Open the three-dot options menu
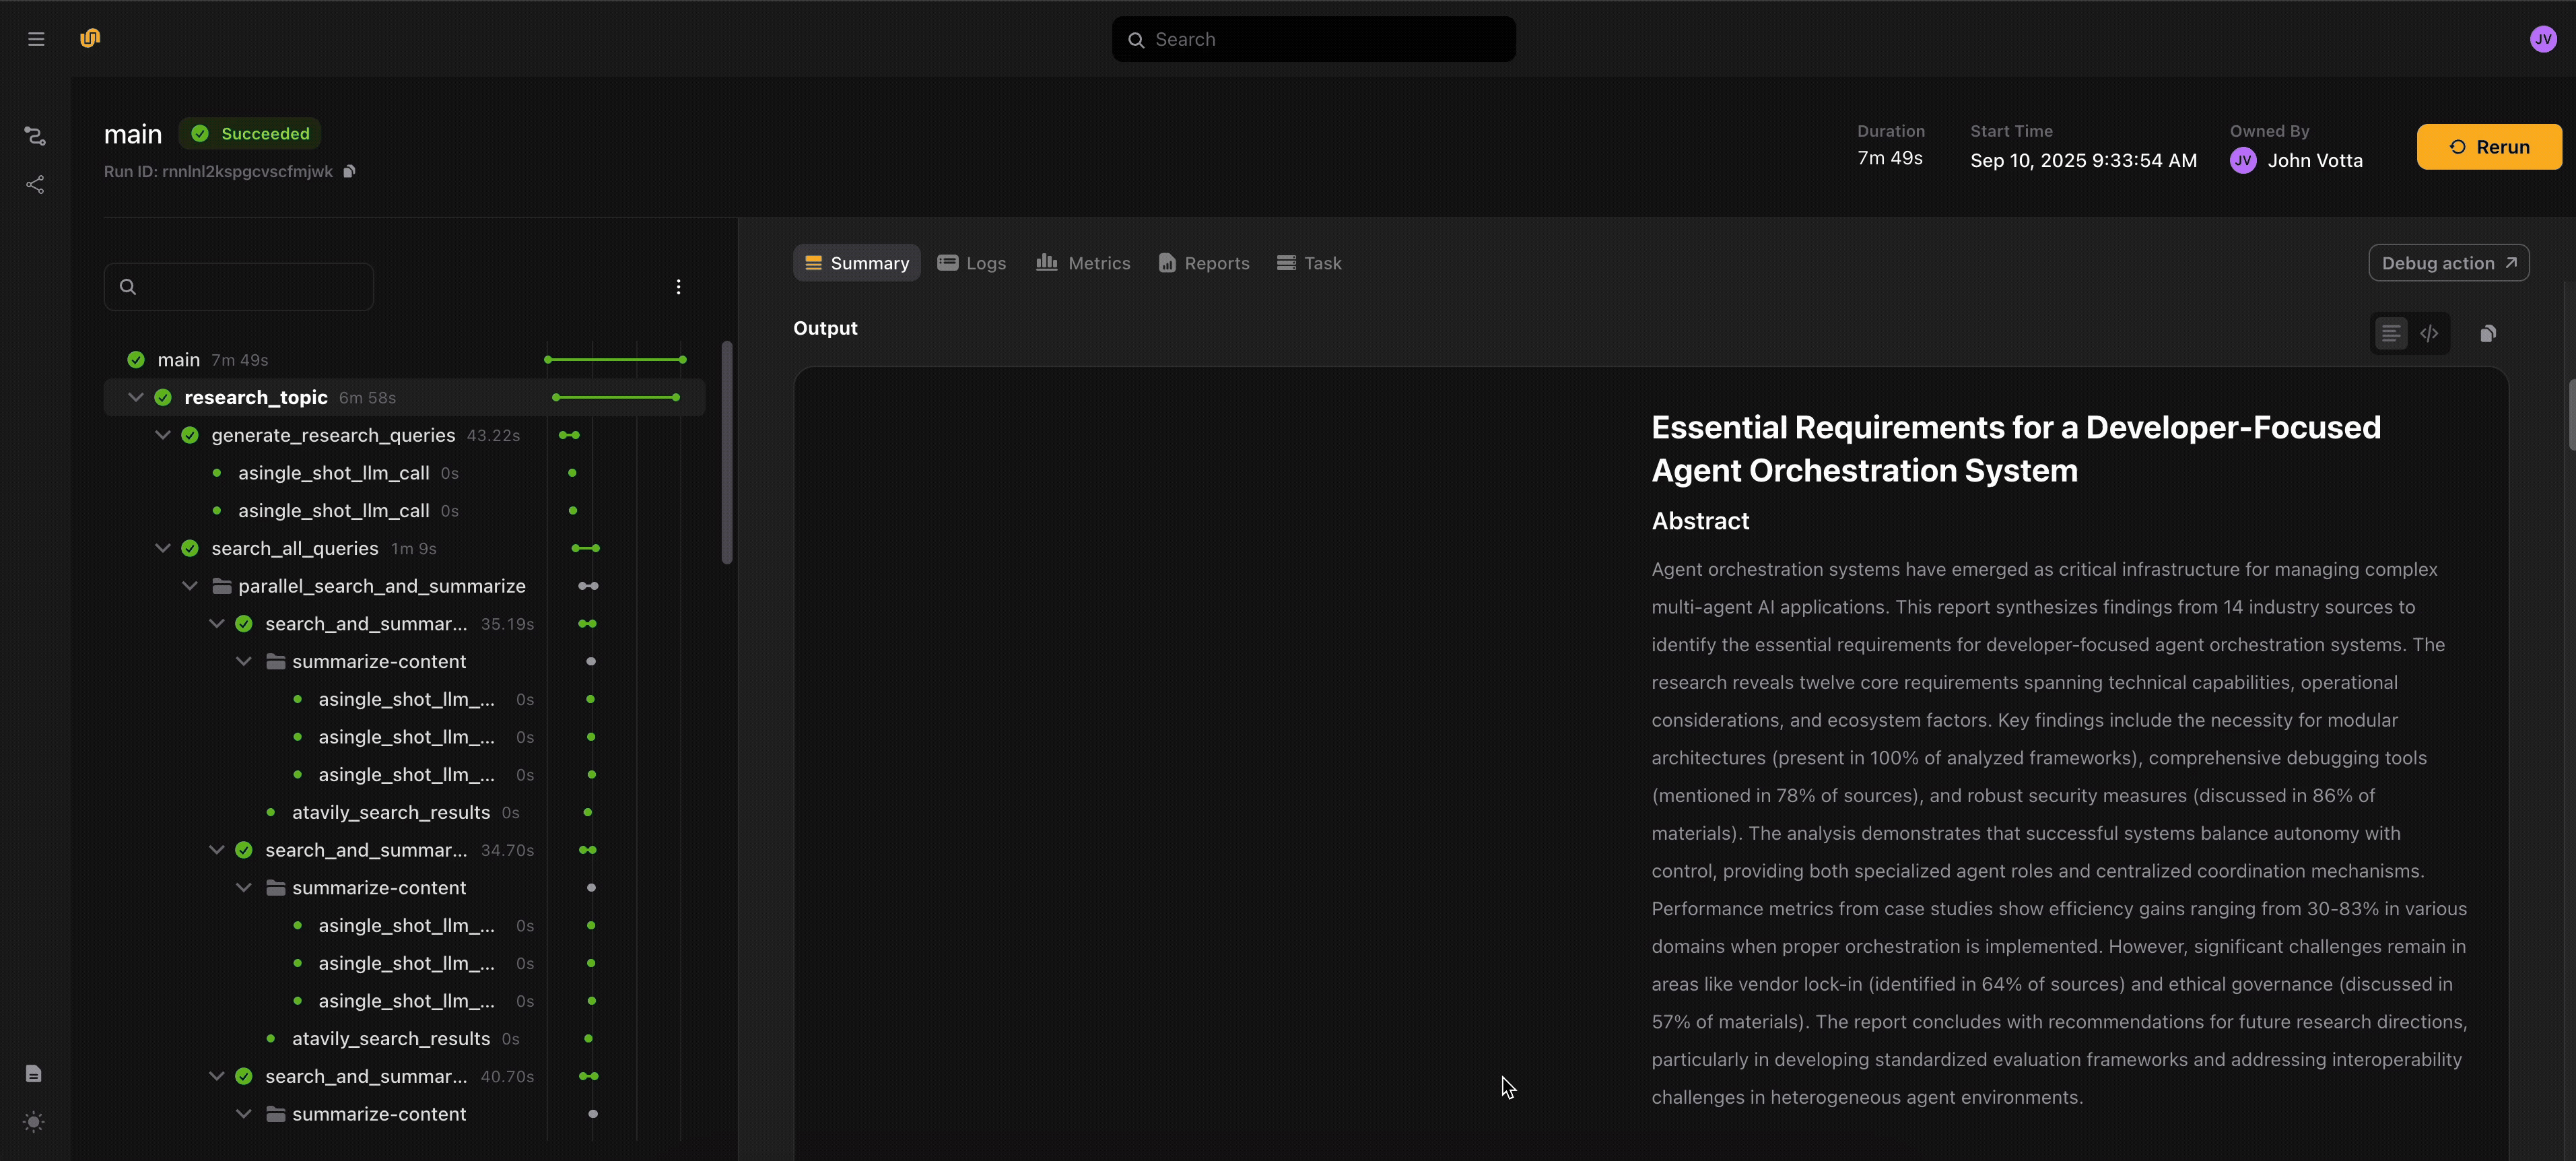 [678, 287]
